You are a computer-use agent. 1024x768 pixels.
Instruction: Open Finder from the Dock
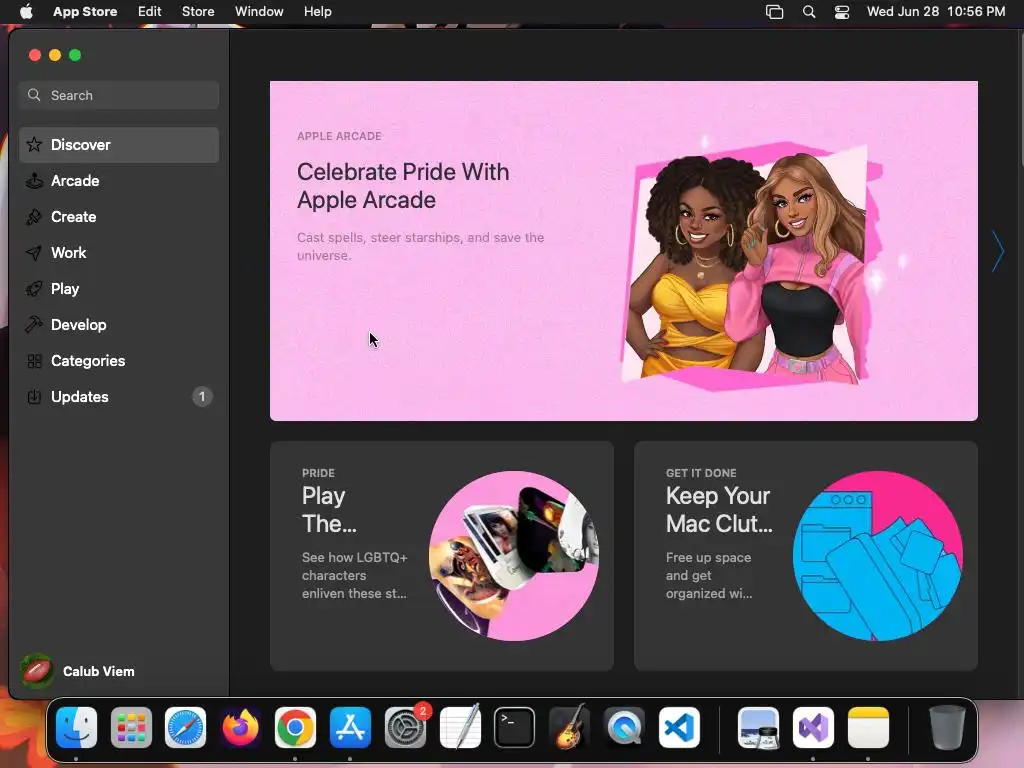[76, 727]
